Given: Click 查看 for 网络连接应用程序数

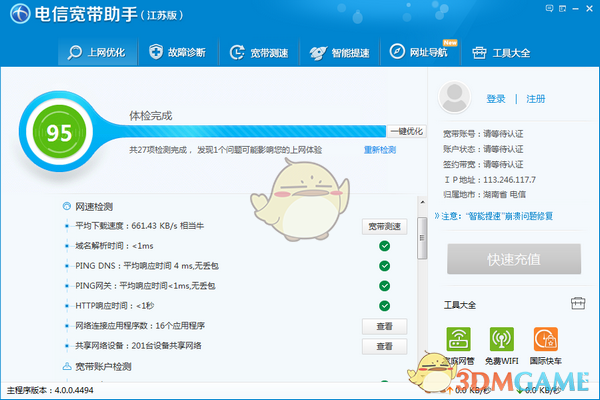Looking at the screenshot, I should 384,326.
